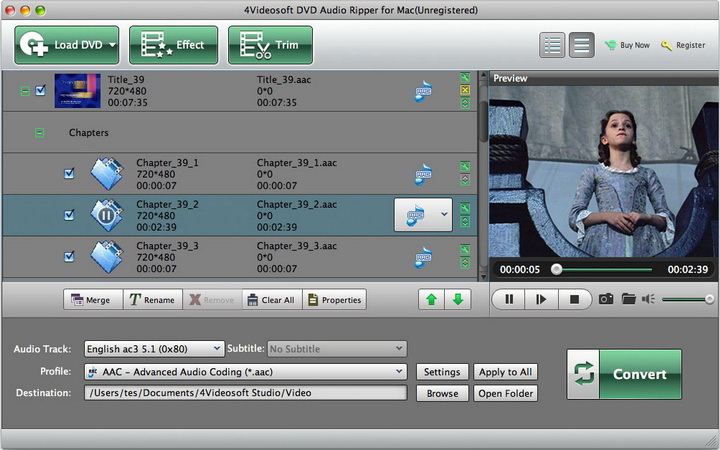Uncheck the Title_39 checkbox

[41, 90]
